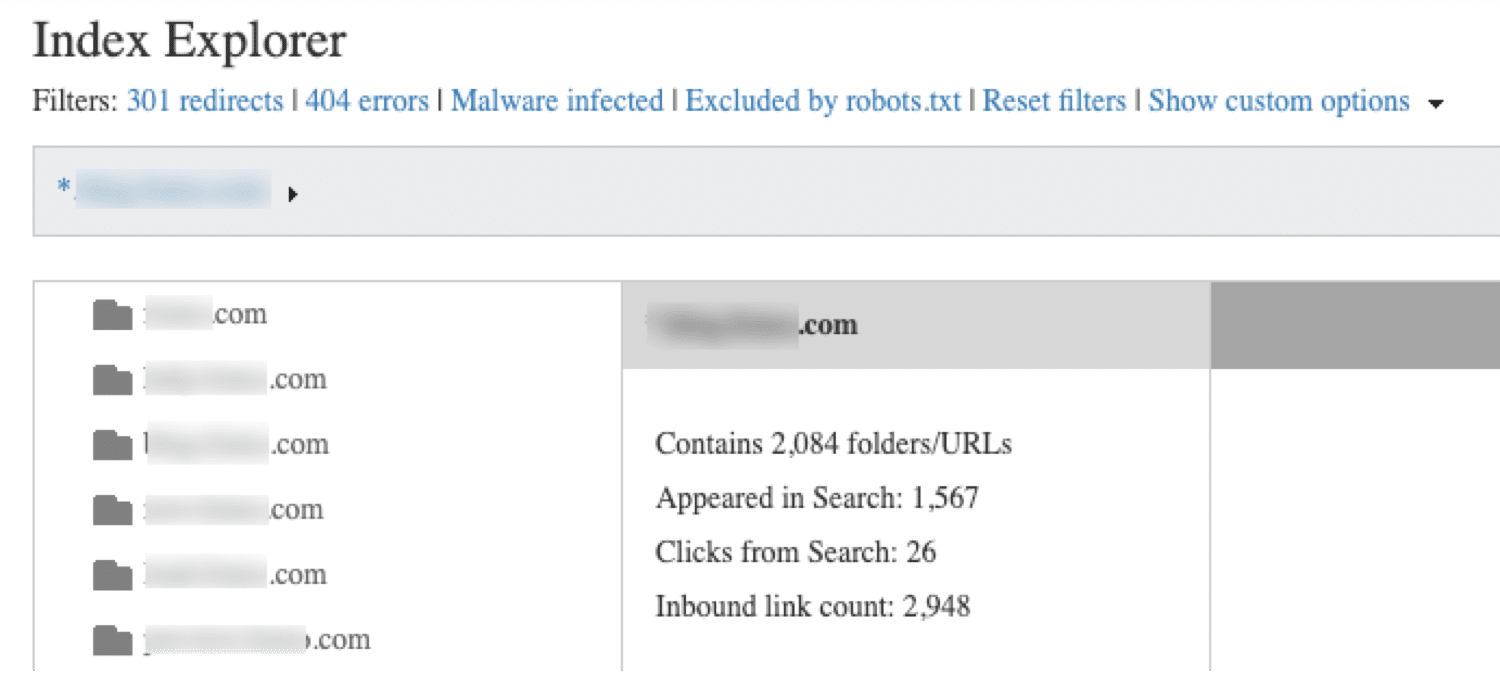Image resolution: width=1500 pixels, height=673 pixels.
Task: Expand the breadcrumb arrow after the root site
Action: point(293,193)
